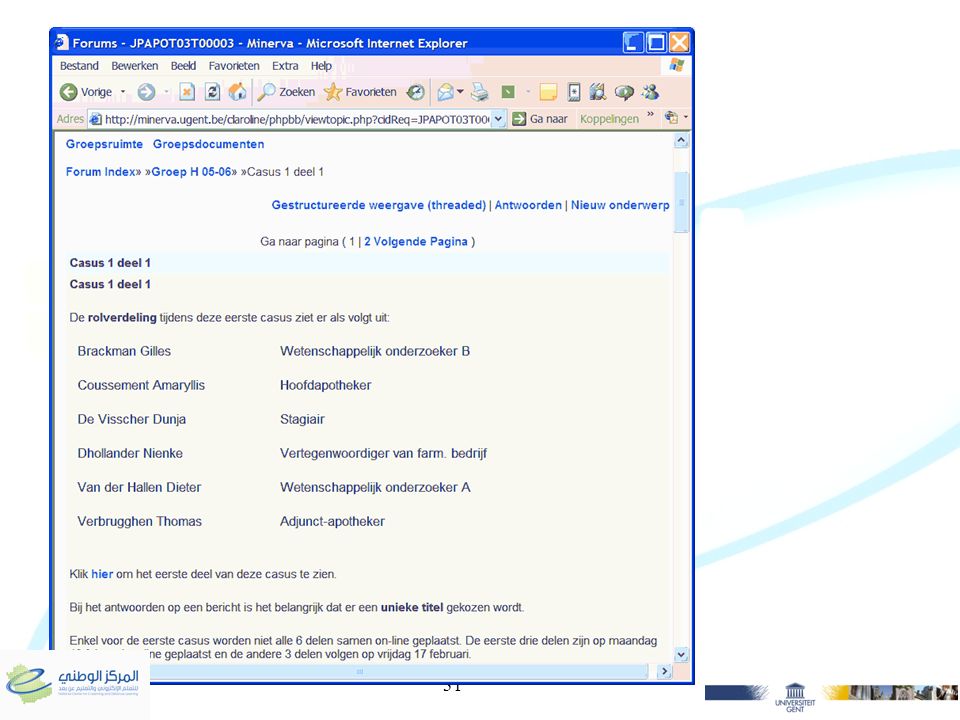Expand the address bar URL dropdown
This screenshot has width=960, height=720.
(x=499, y=119)
